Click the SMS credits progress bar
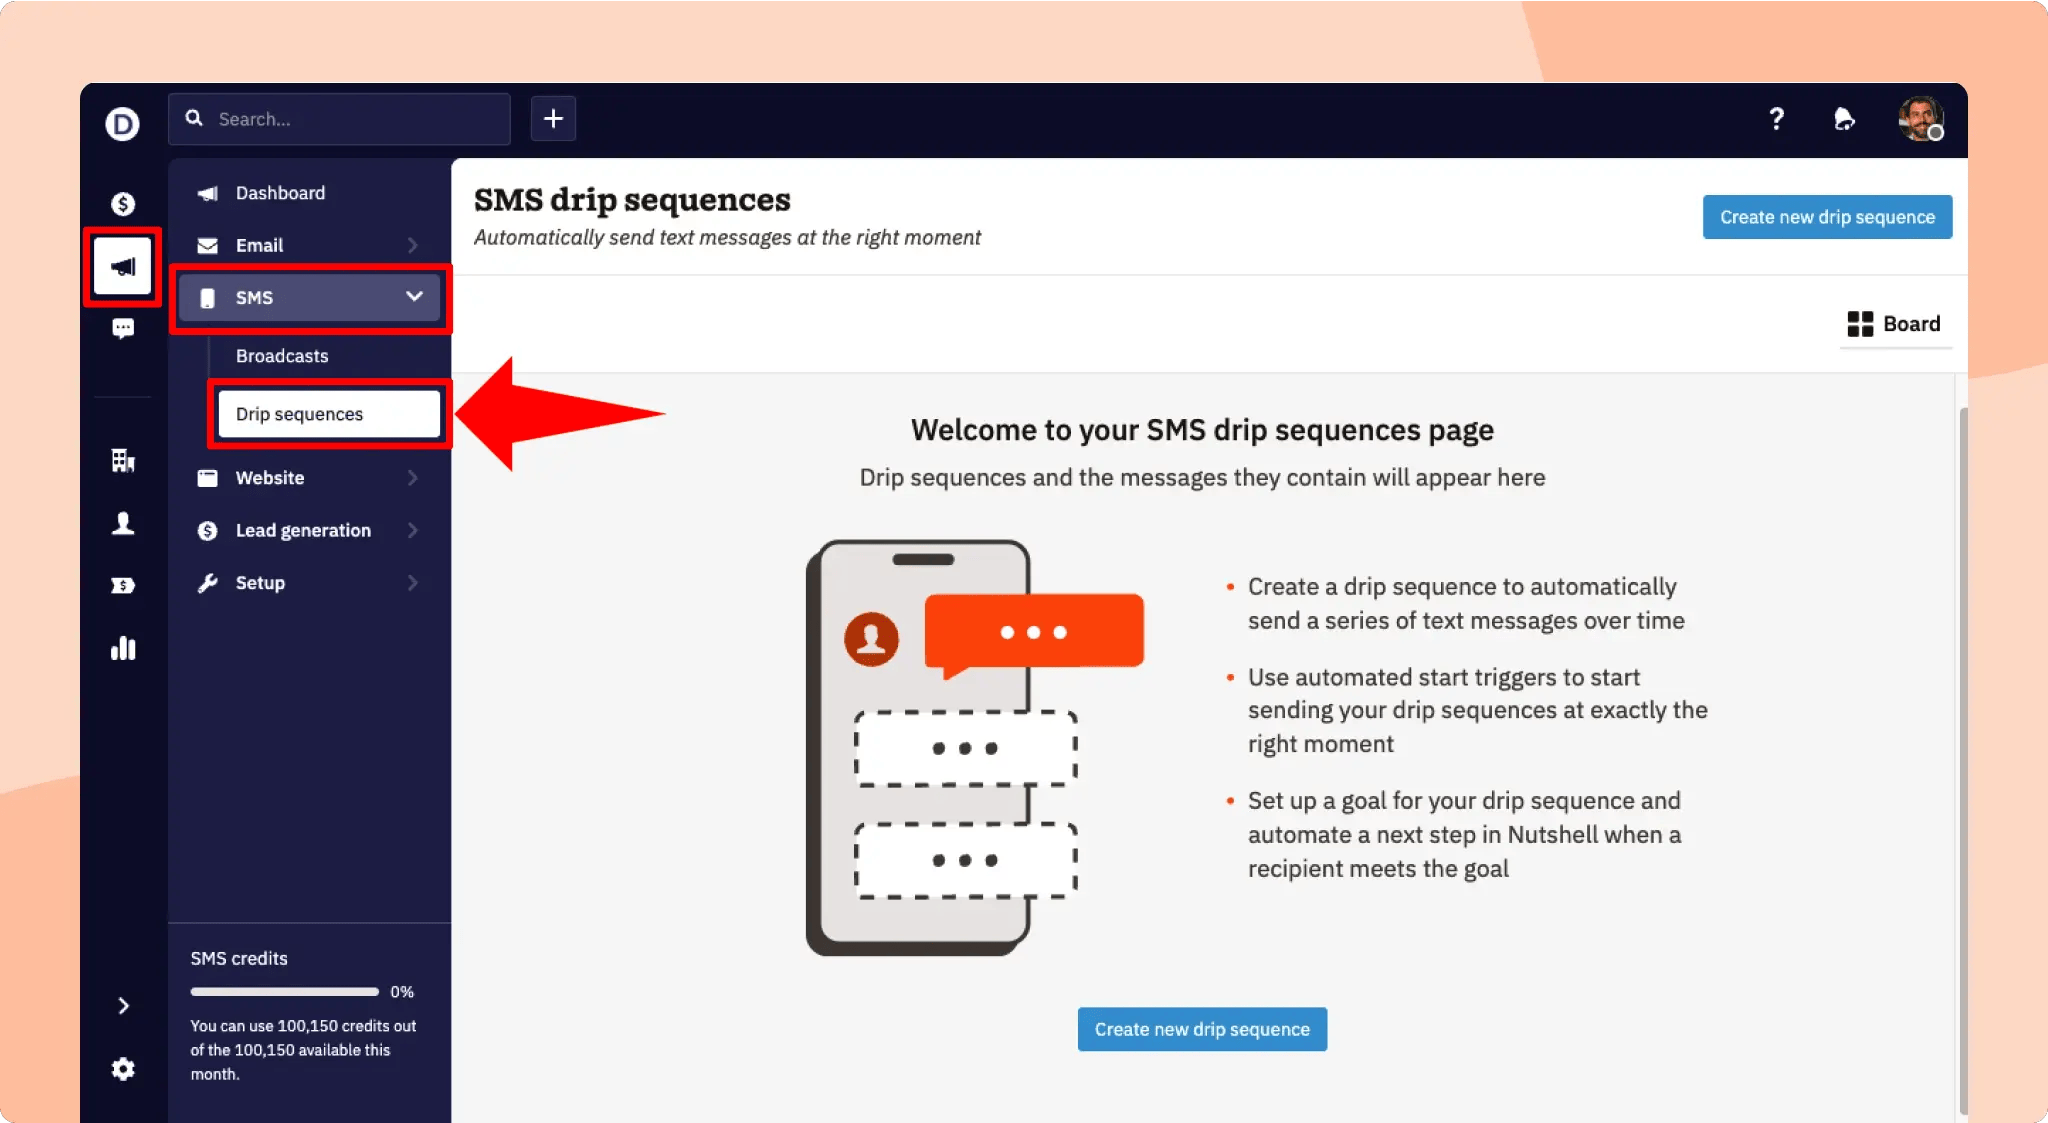The height and width of the screenshot is (1123, 2048). [285, 992]
